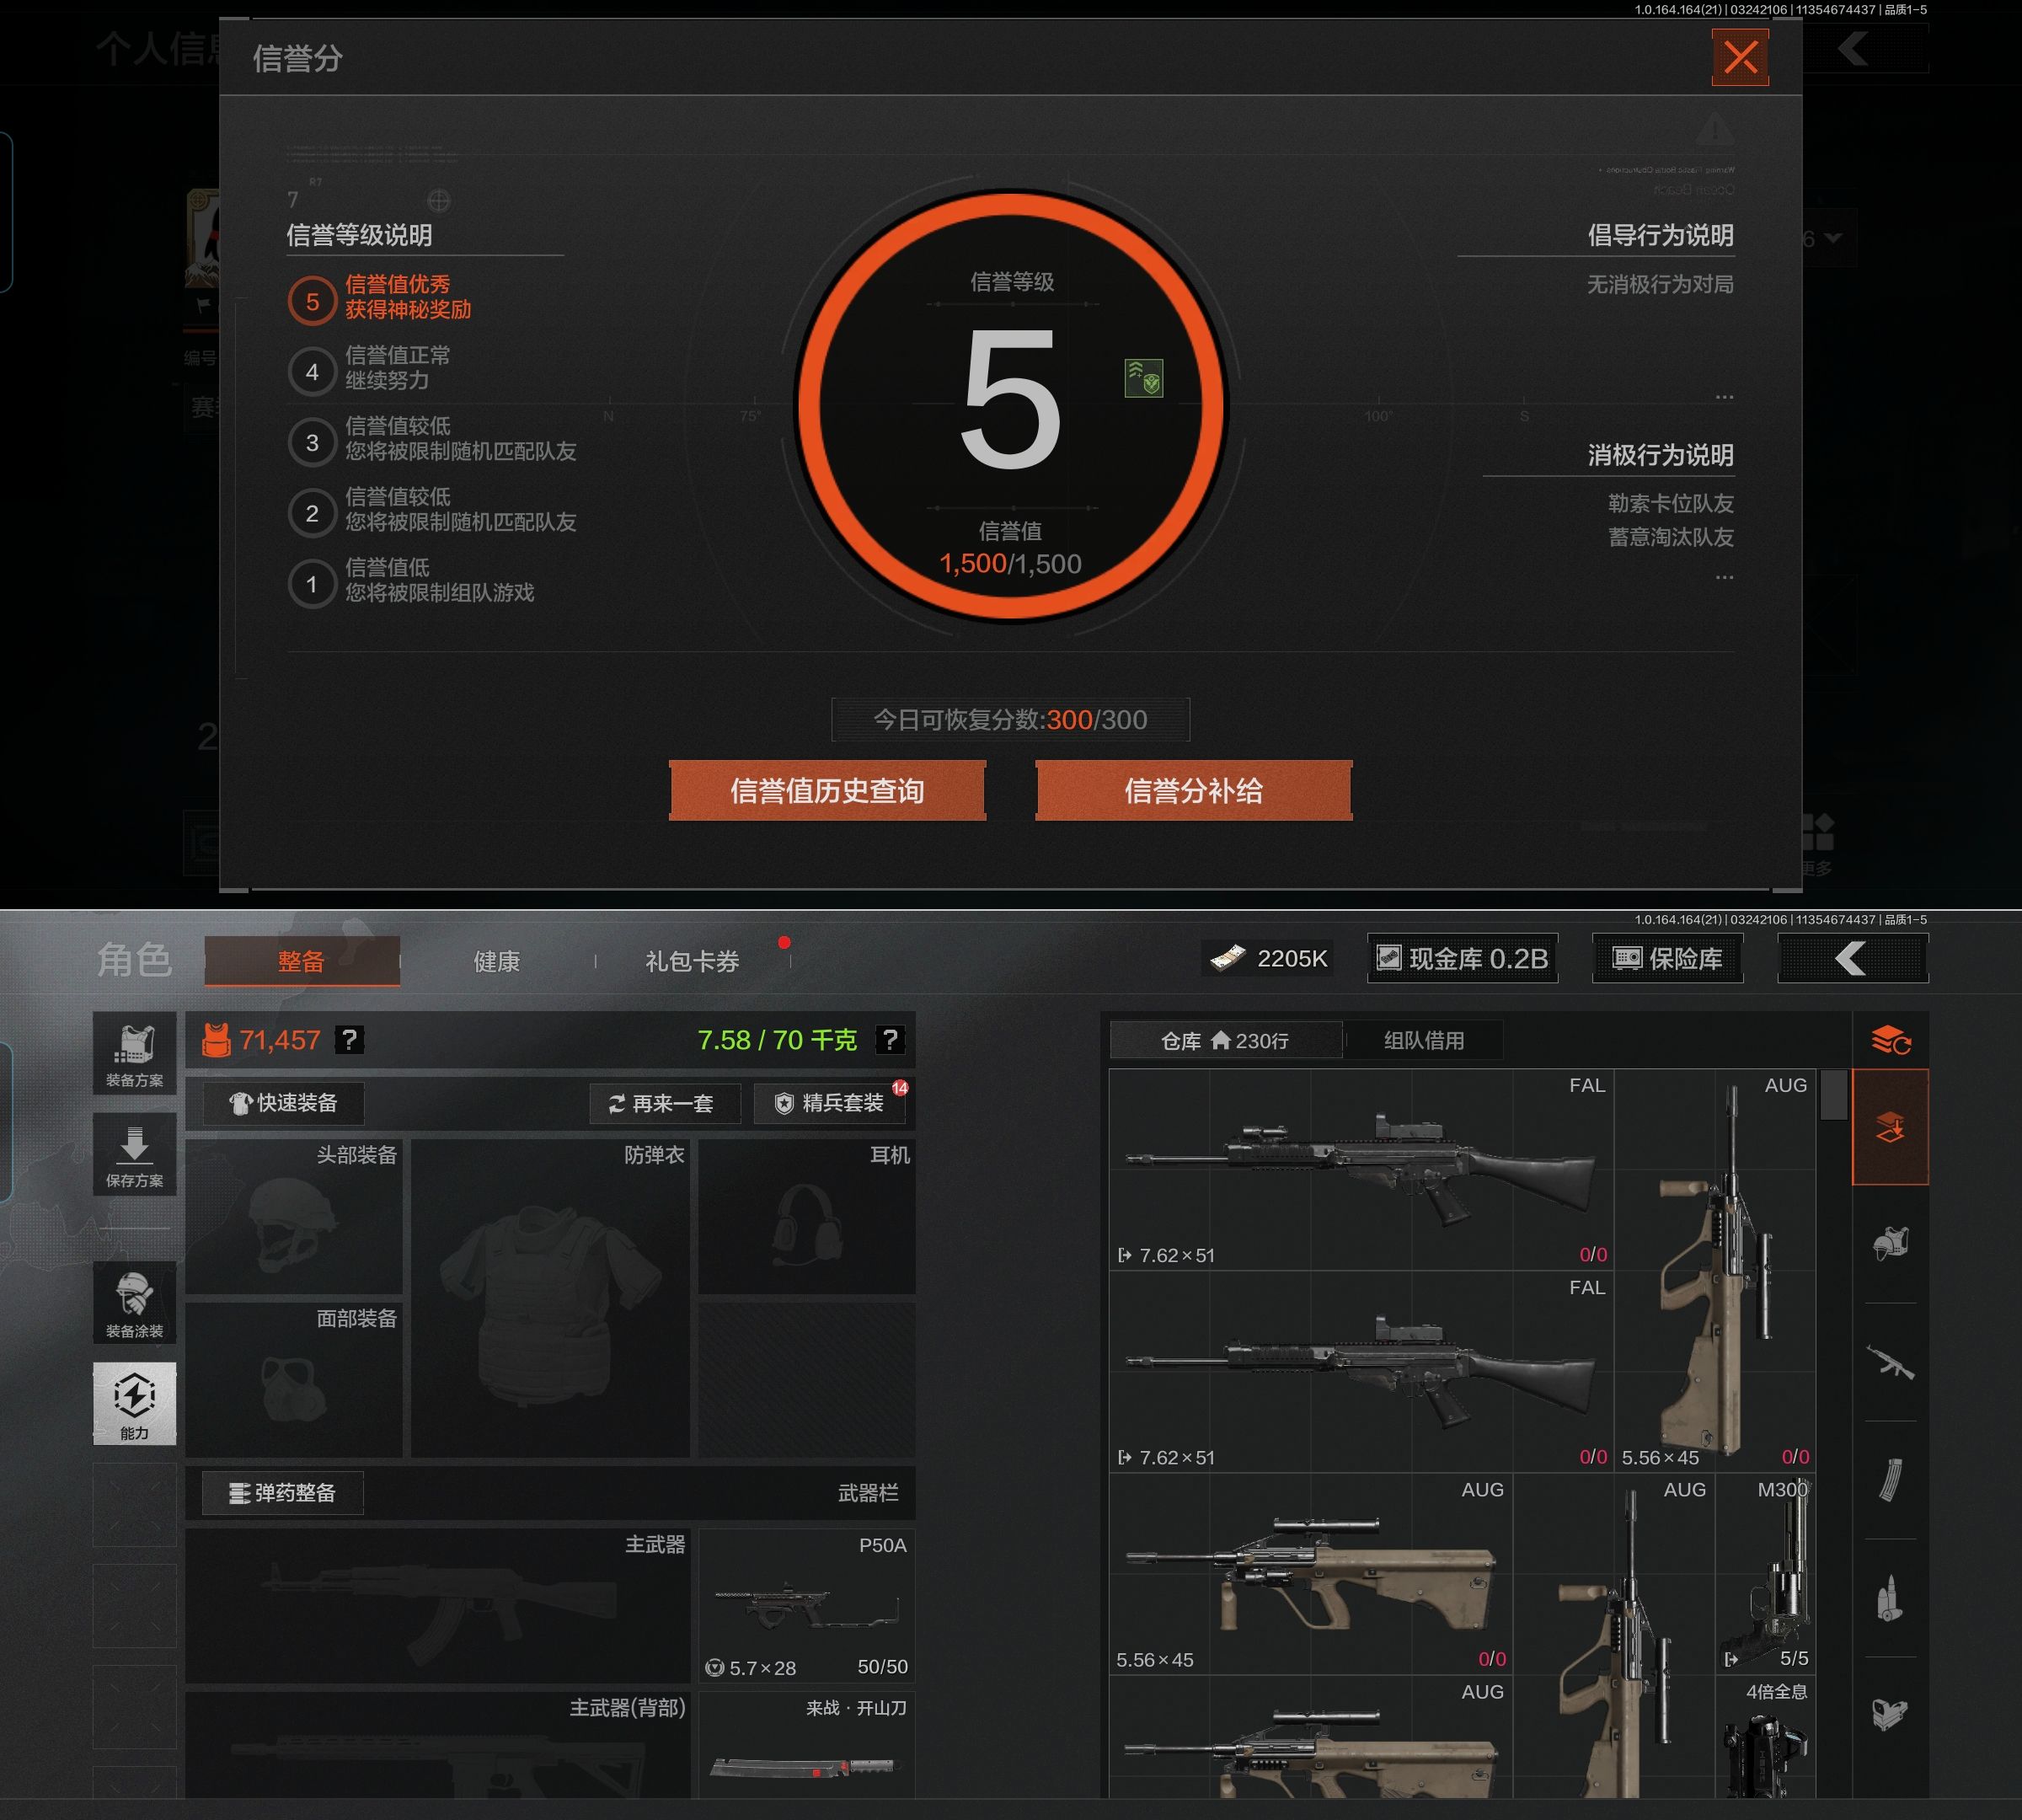Viewport: 2022px width, 1820px height.
Task: Filter warehouse by sights attachment category
Action: pos(1890,1714)
